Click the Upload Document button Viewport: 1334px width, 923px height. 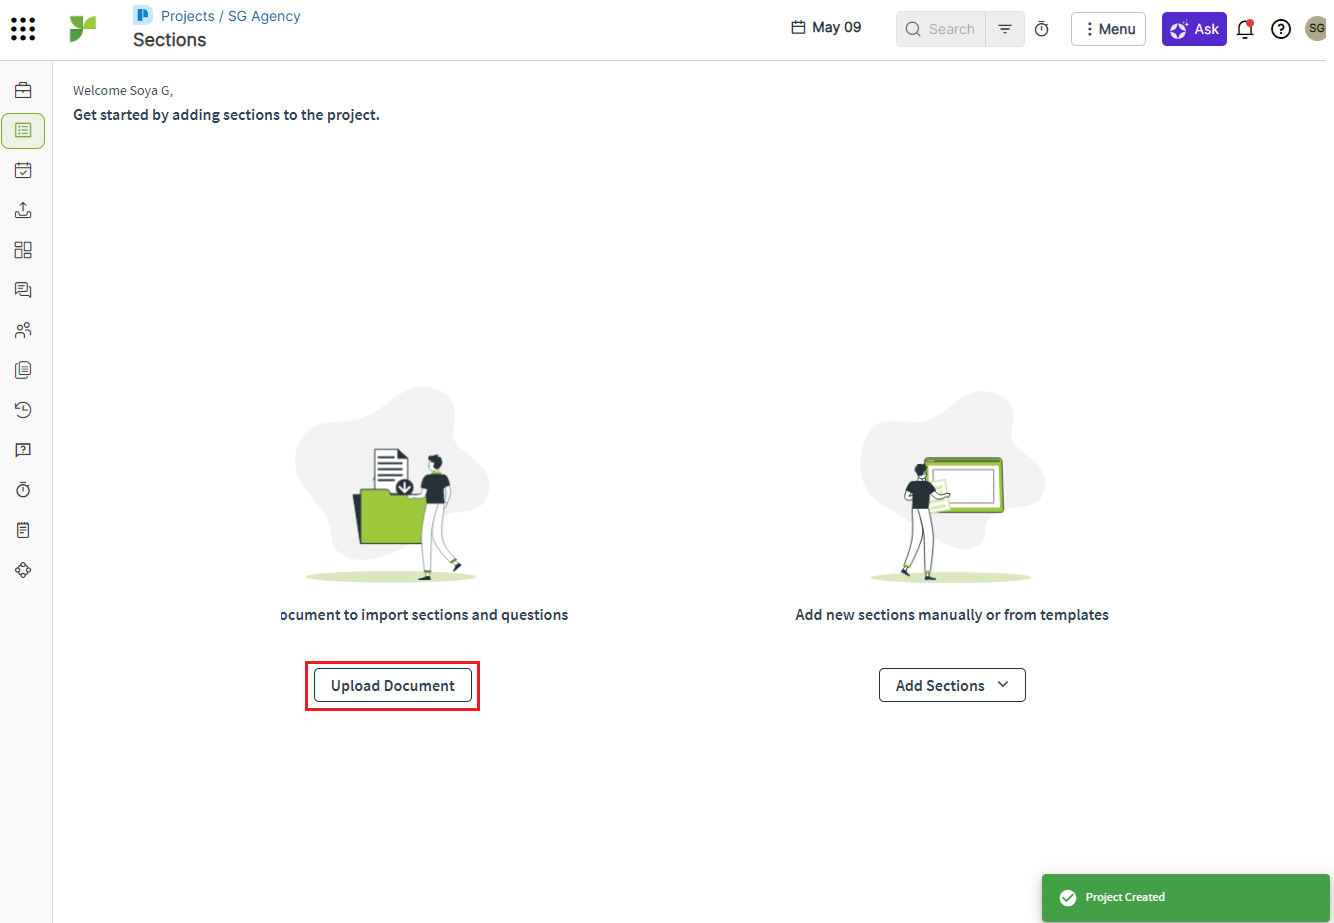pos(393,685)
